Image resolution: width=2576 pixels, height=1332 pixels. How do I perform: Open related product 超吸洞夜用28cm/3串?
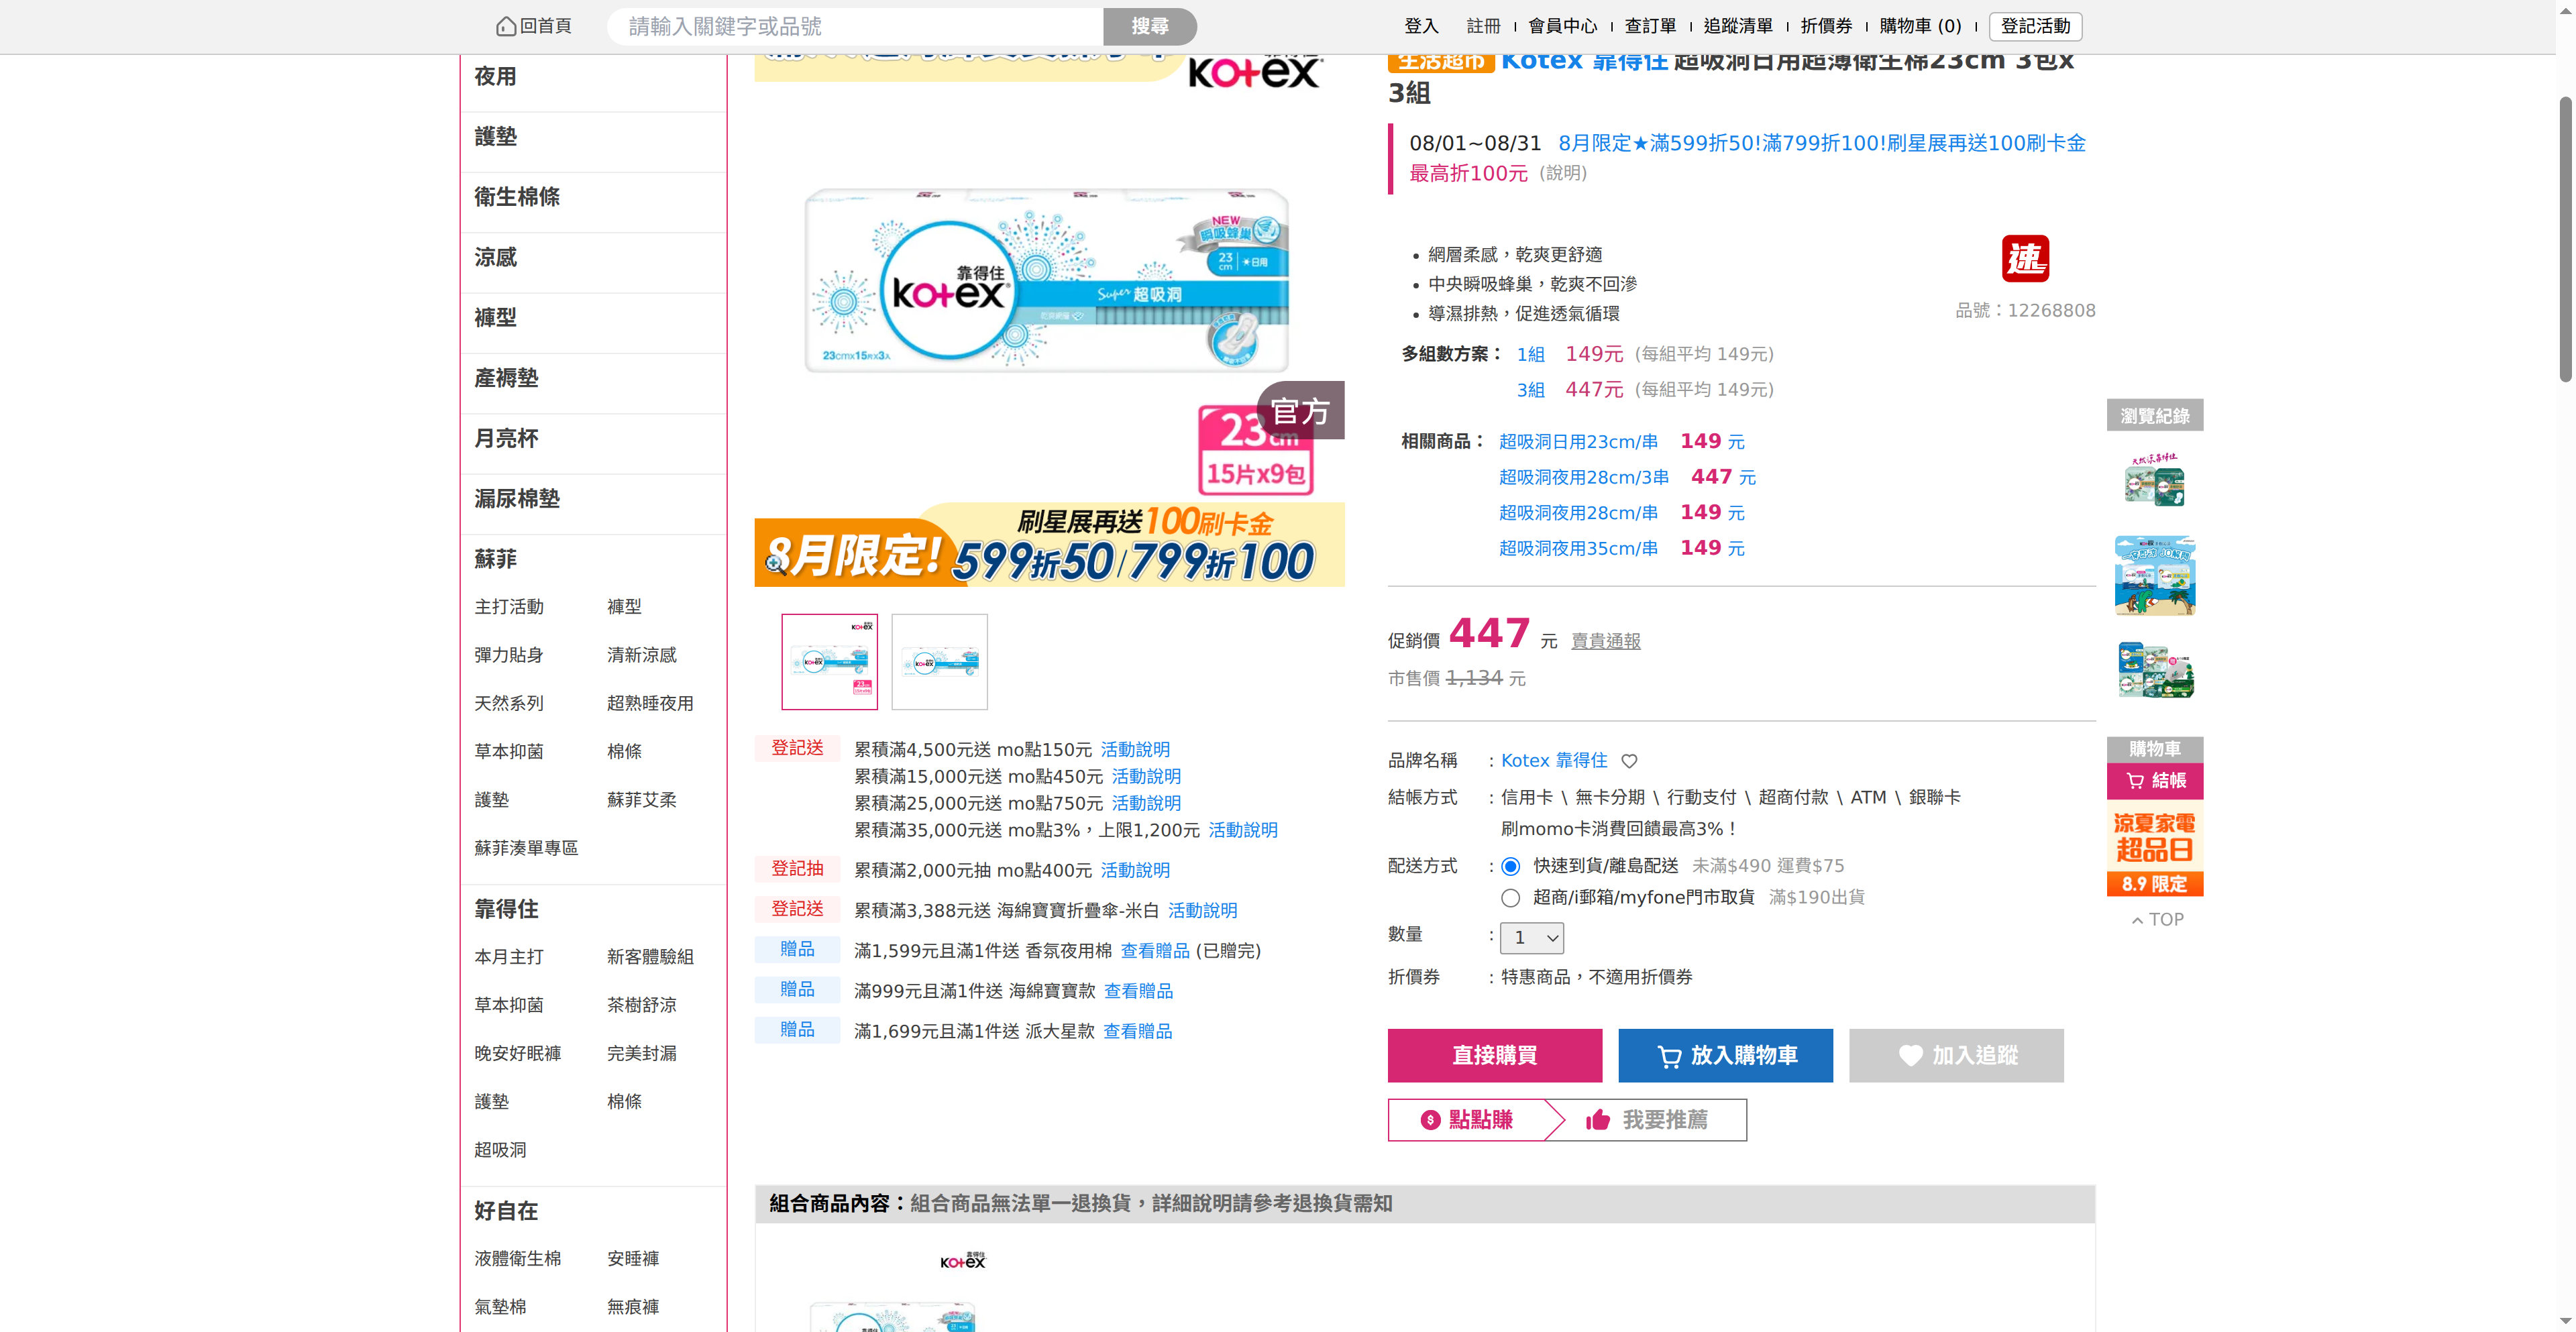pos(1584,478)
